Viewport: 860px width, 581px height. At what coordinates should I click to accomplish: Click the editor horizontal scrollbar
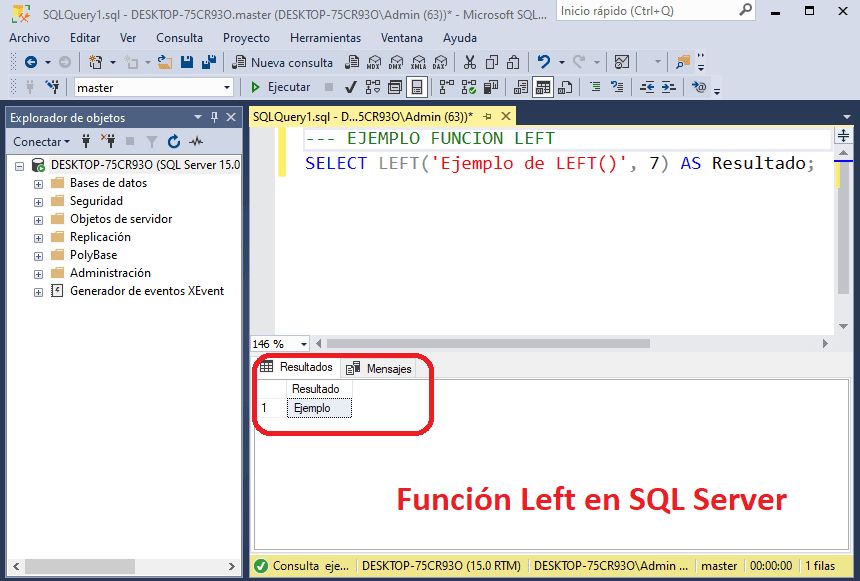(x=488, y=343)
